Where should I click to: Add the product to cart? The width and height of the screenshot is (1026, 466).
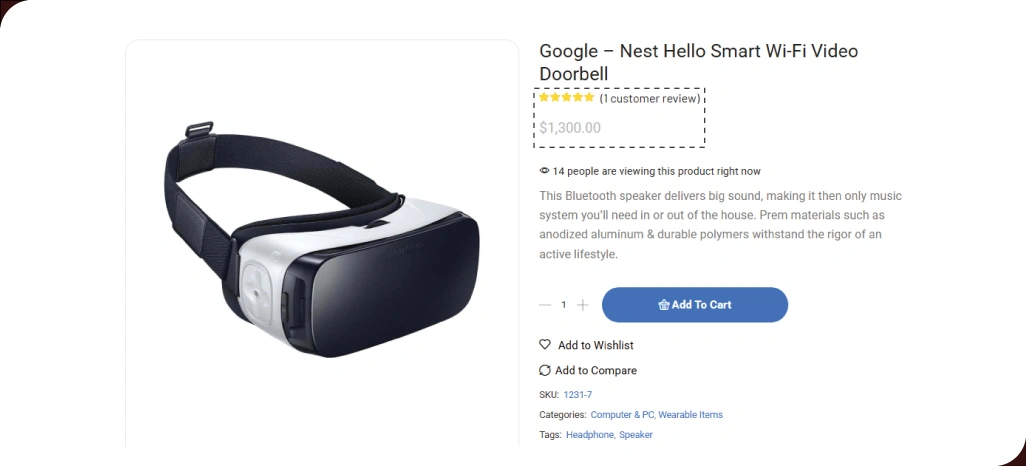click(x=695, y=305)
